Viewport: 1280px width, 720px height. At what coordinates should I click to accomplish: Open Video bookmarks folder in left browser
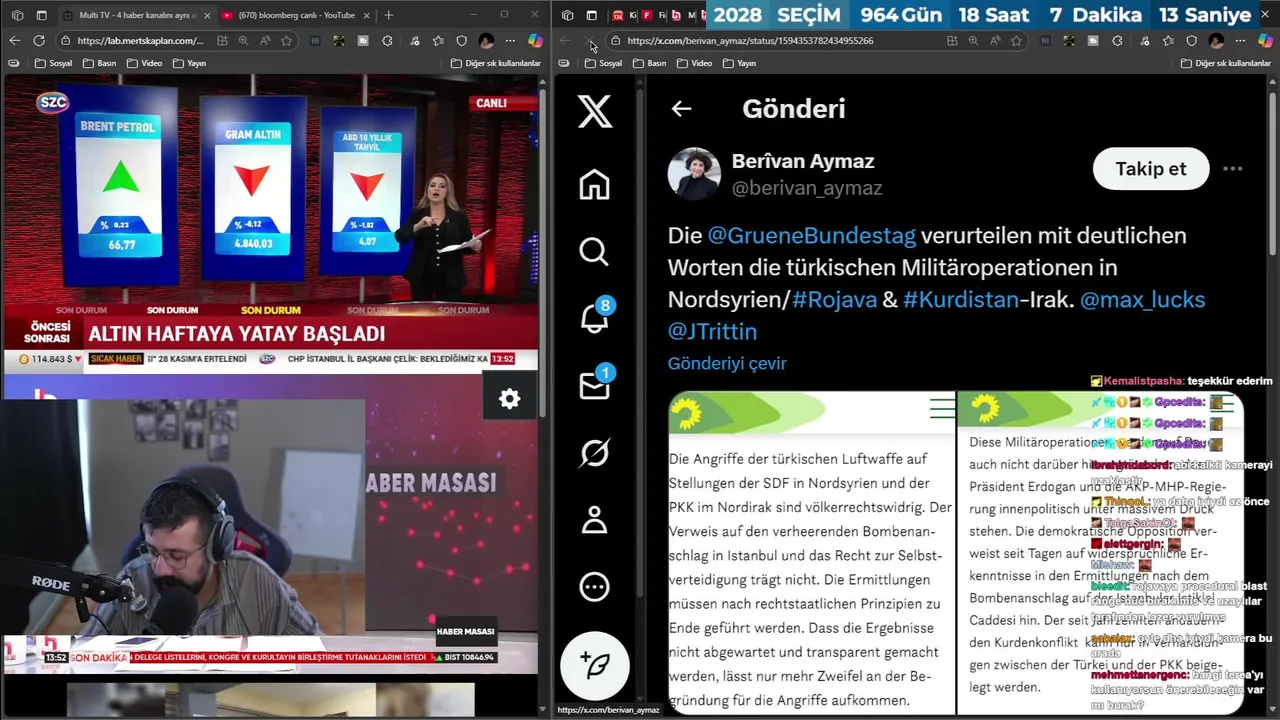[145, 63]
